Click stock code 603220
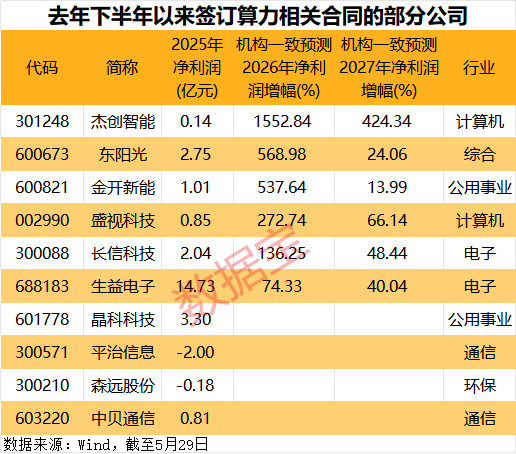 42,418
